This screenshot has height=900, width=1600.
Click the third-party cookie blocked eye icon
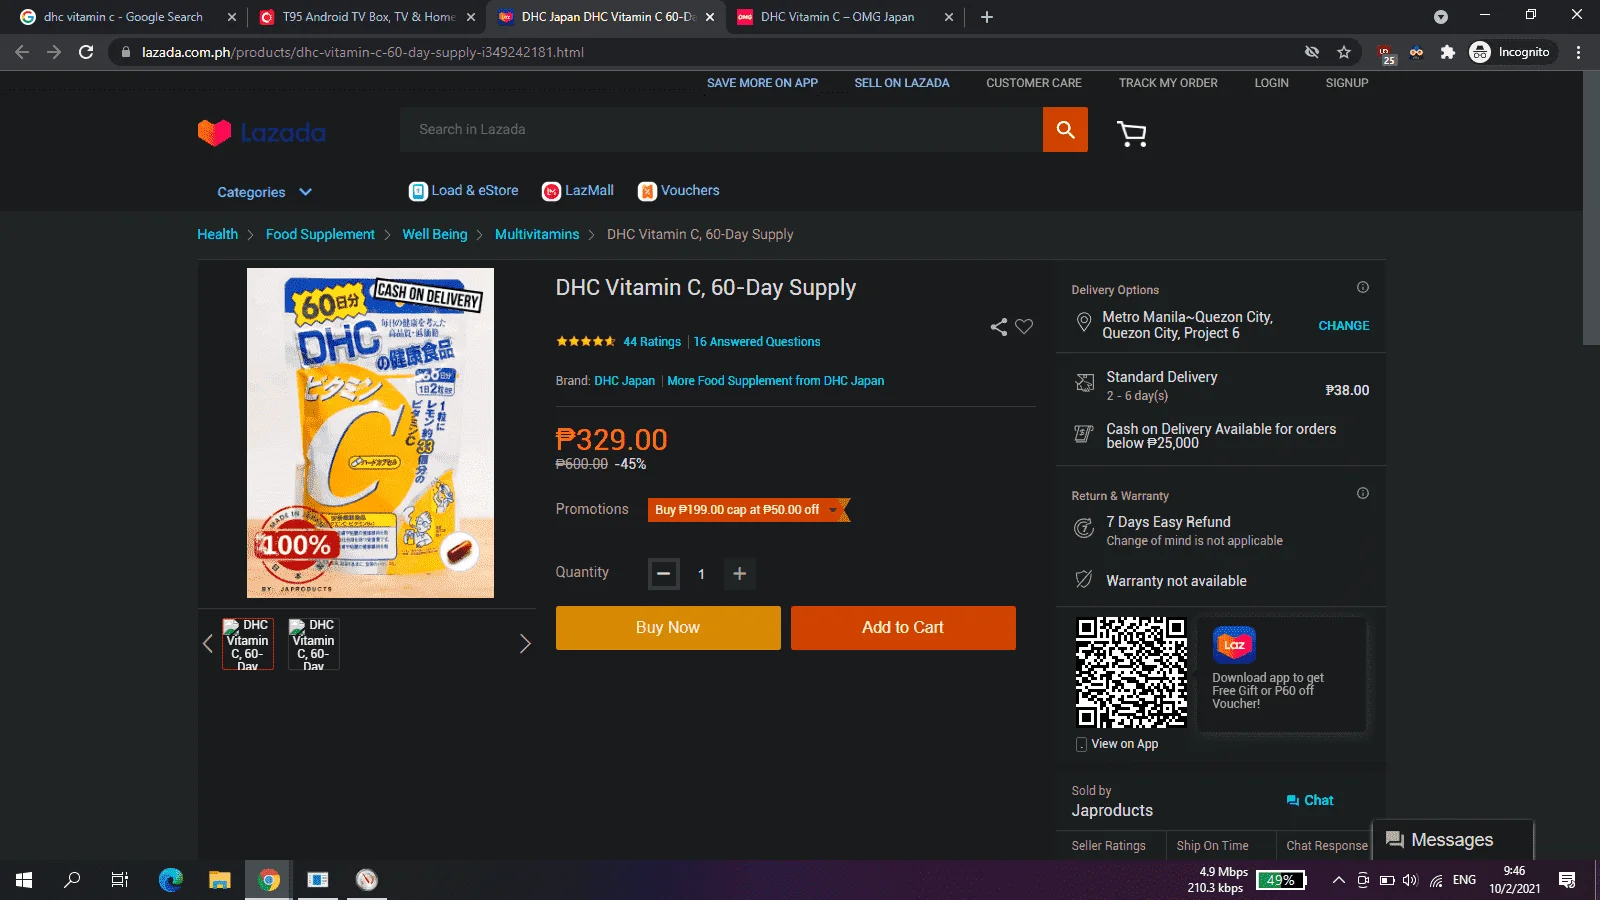coord(1312,52)
